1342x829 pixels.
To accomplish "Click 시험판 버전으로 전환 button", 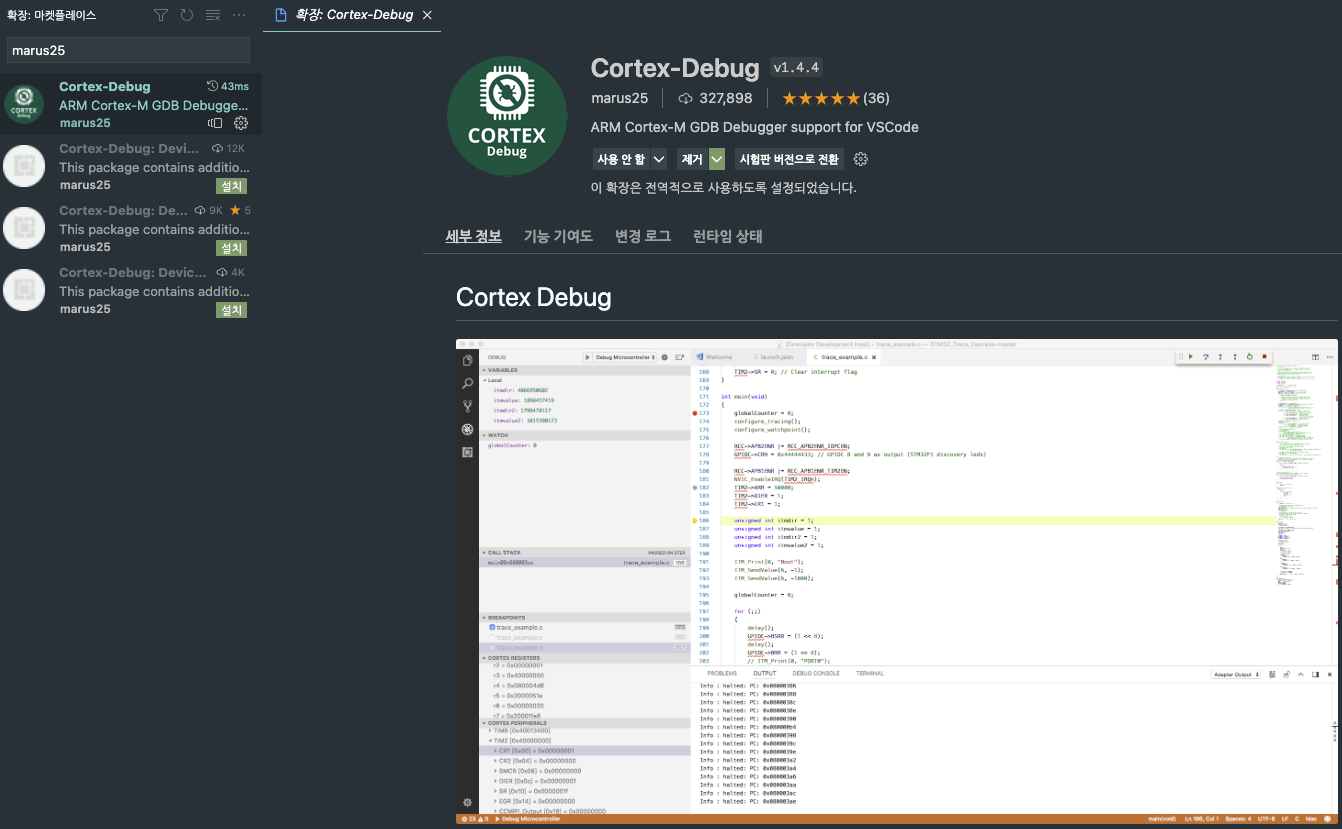I will click(789, 159).
